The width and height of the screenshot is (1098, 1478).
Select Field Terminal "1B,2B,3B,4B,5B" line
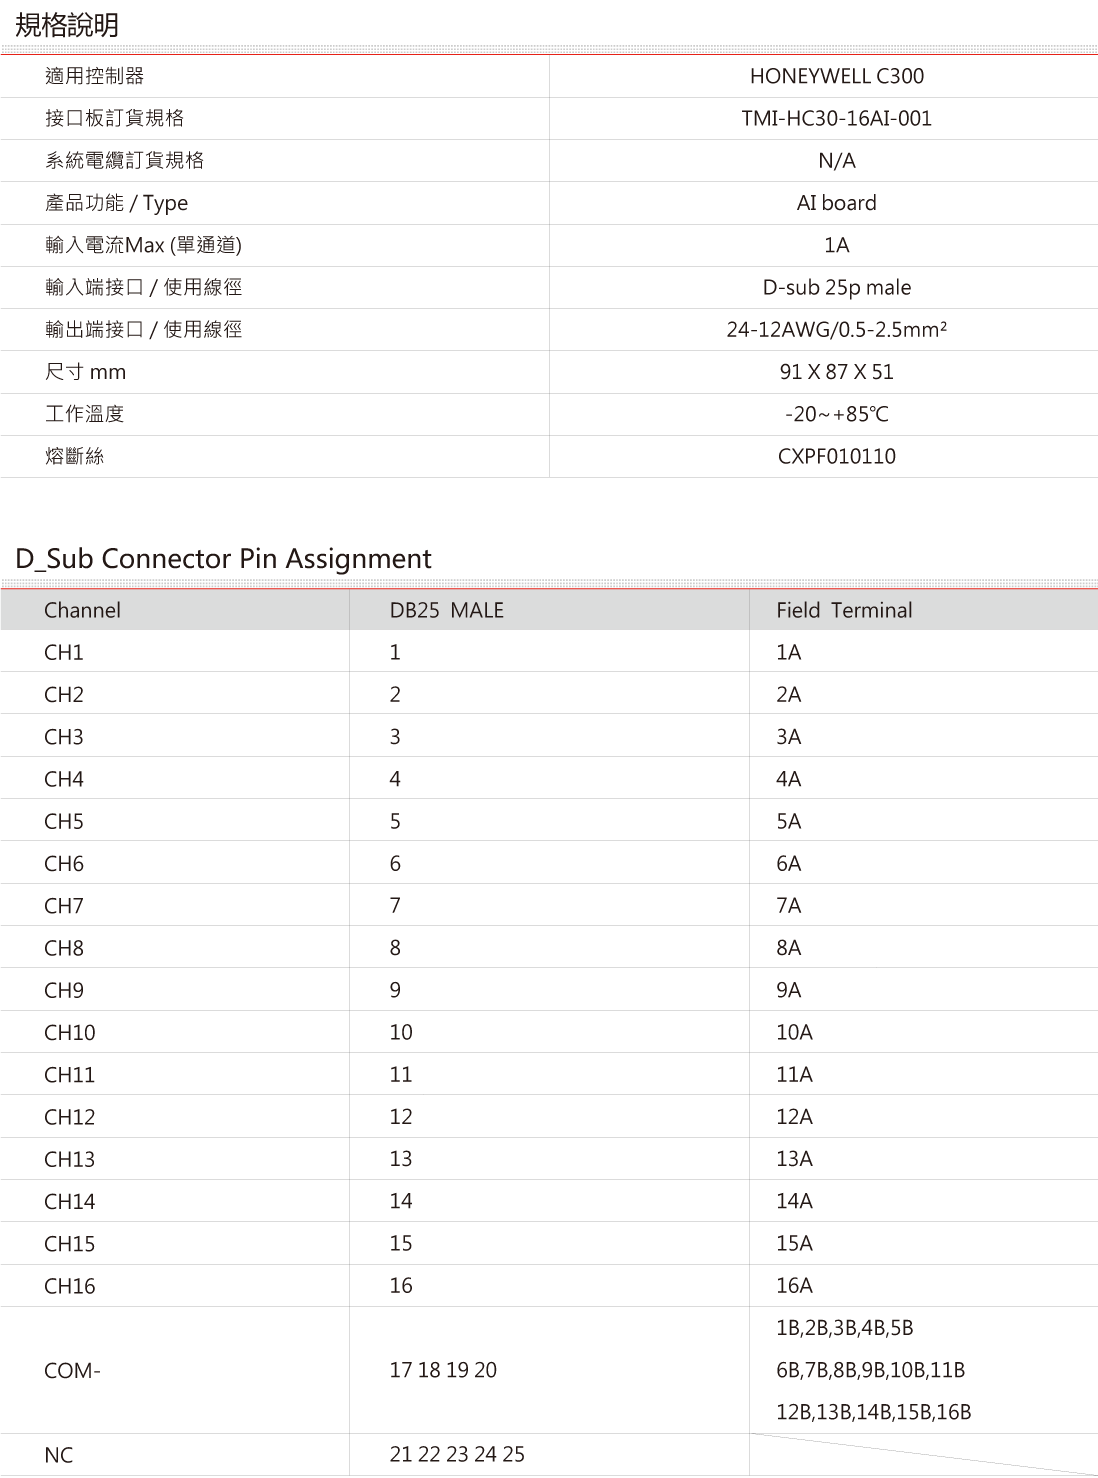(845, 1328)
